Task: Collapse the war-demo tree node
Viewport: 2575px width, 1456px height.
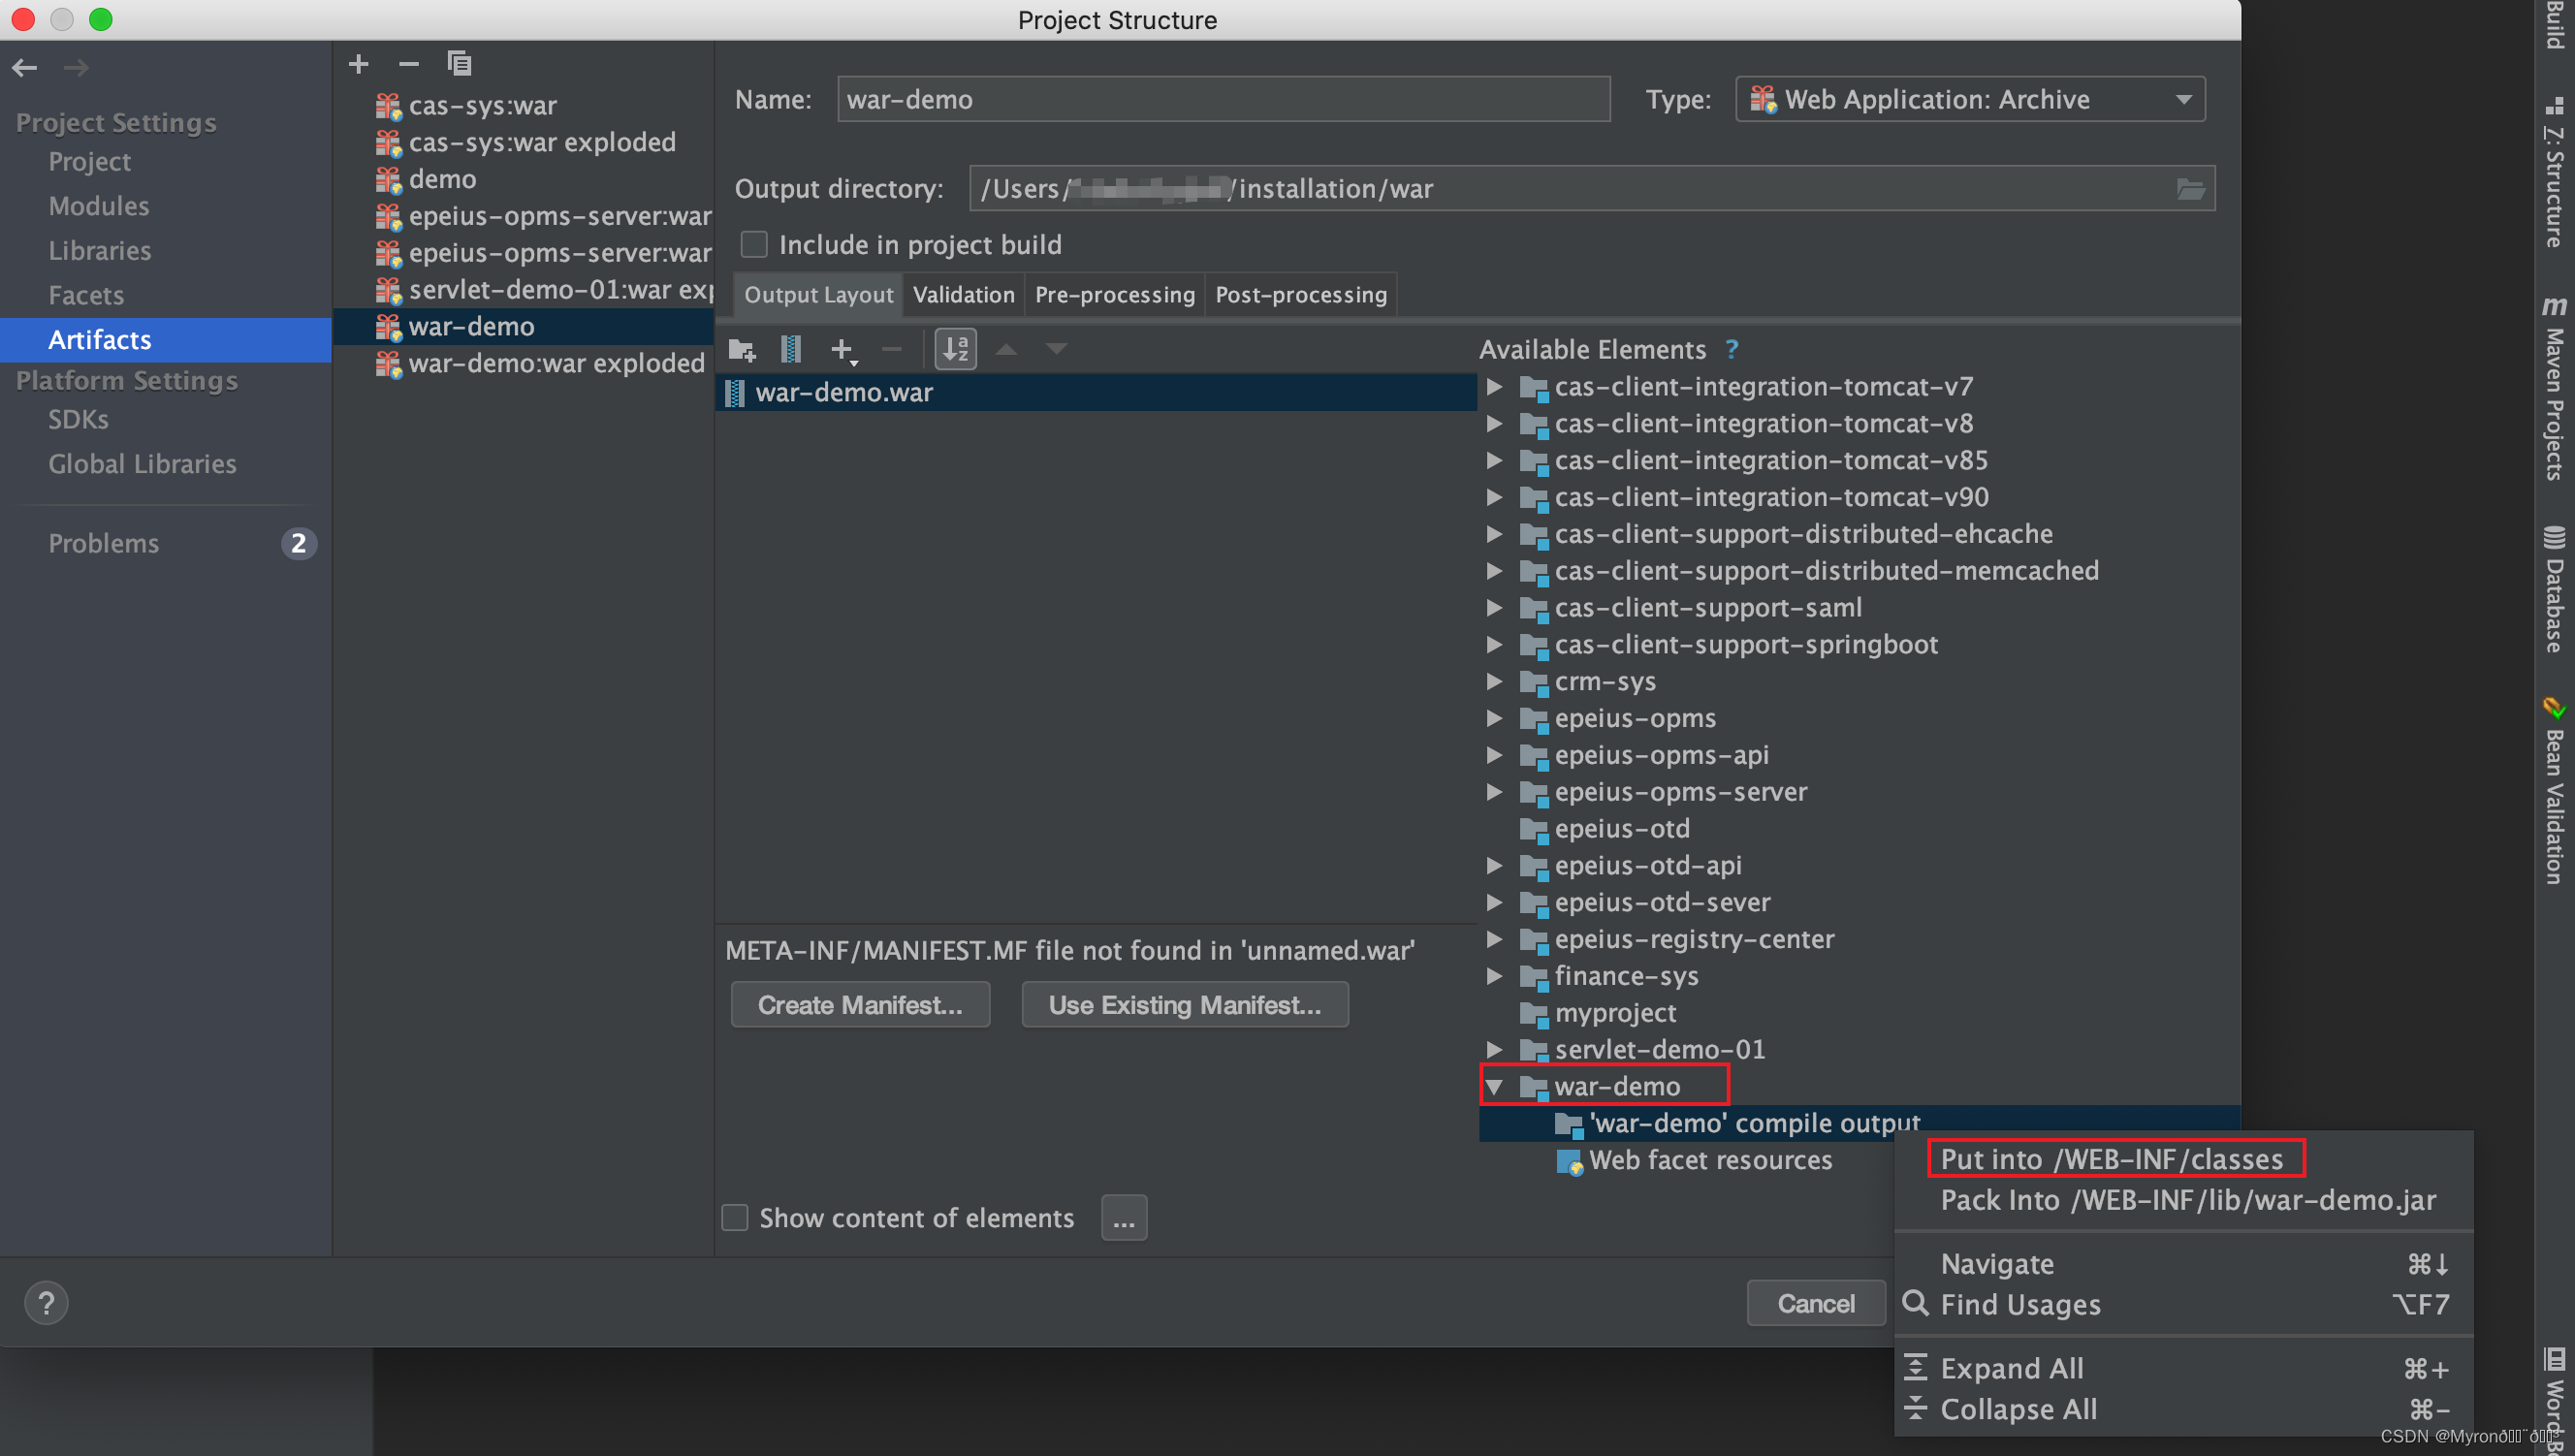Action: pos(1494,1086)
